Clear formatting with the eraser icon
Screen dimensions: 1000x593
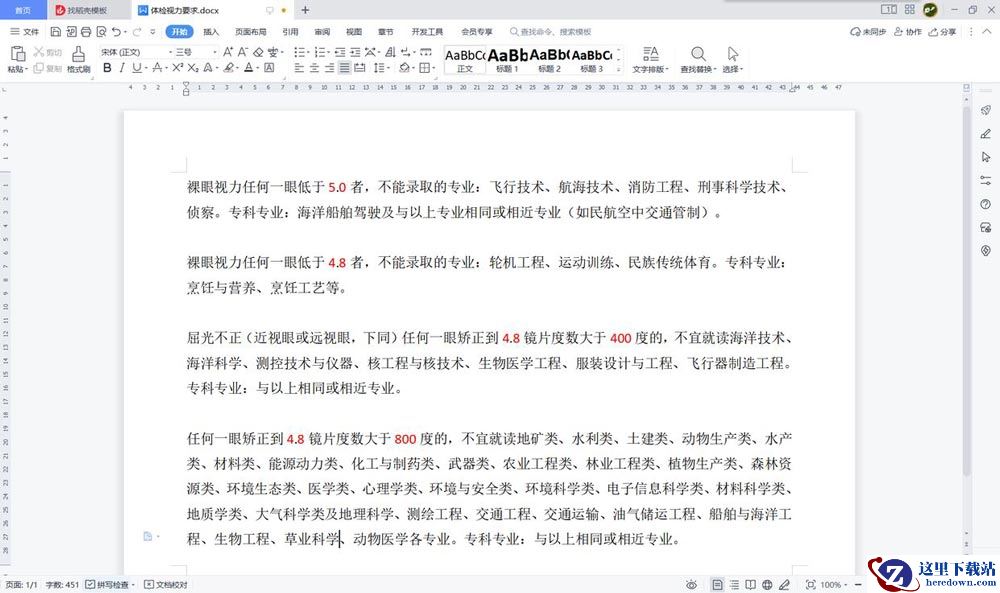tap(258, 52)
